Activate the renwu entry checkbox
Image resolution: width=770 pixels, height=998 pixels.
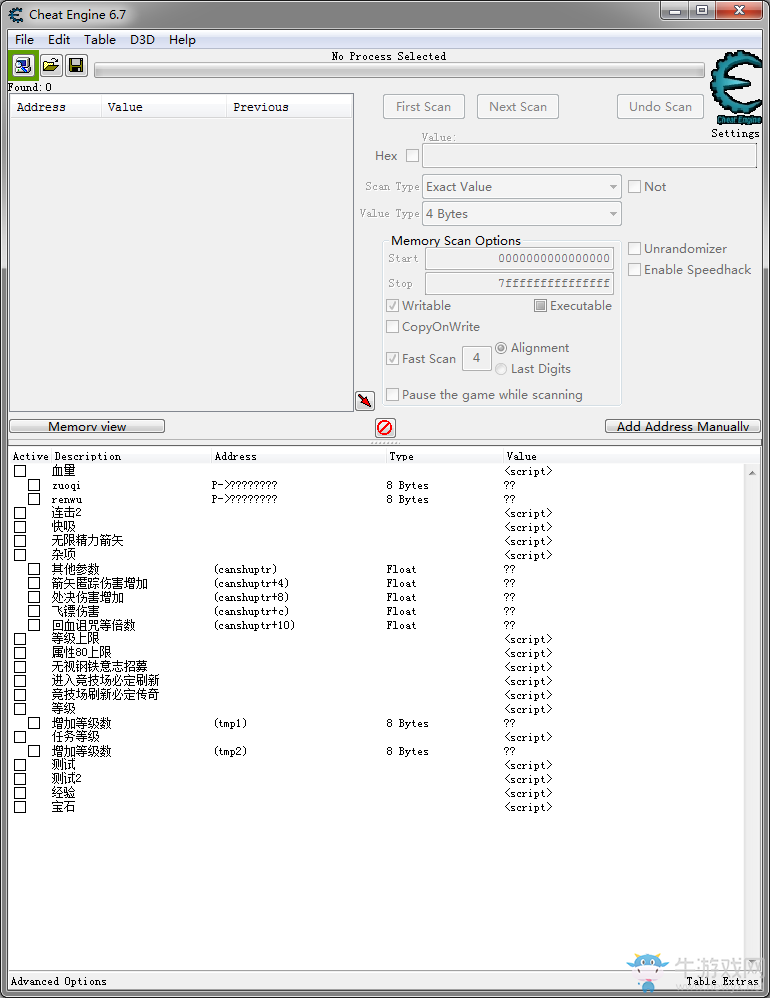[34, 499]
